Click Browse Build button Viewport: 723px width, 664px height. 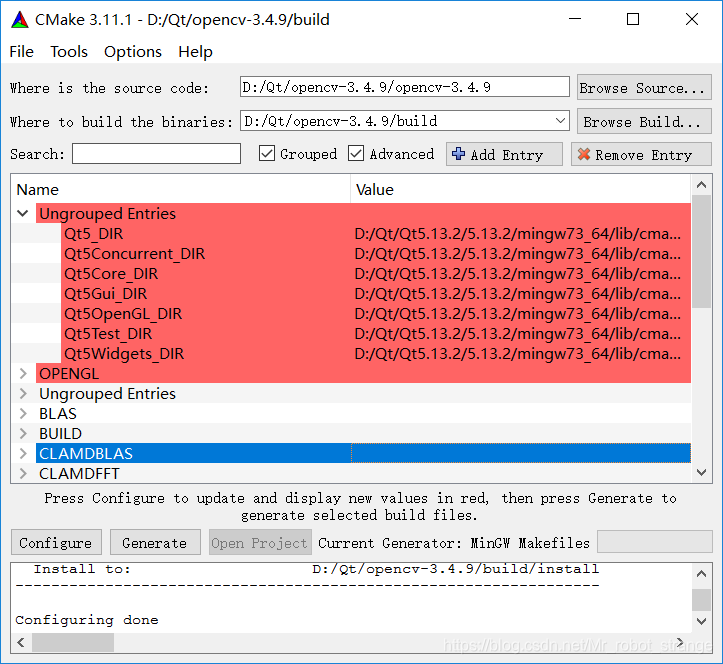pyautogui.click(x=644, y=121)
